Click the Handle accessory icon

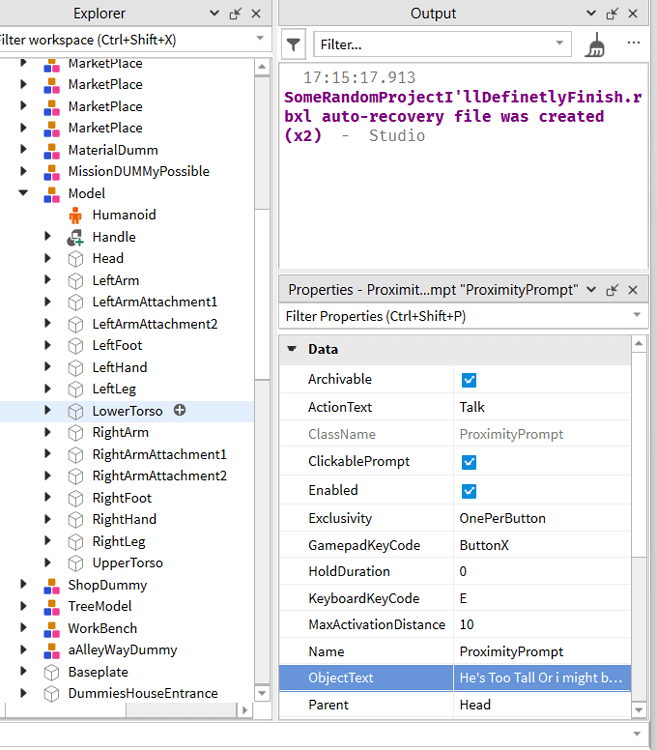pyautogui.click(x=75, y=237)
